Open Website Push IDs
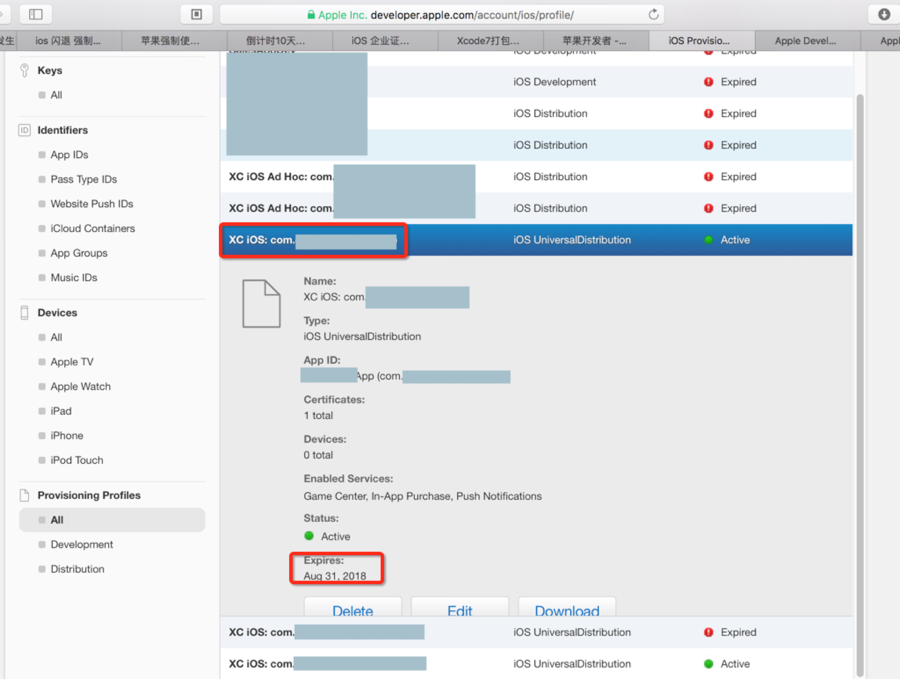 coord(91,204)
